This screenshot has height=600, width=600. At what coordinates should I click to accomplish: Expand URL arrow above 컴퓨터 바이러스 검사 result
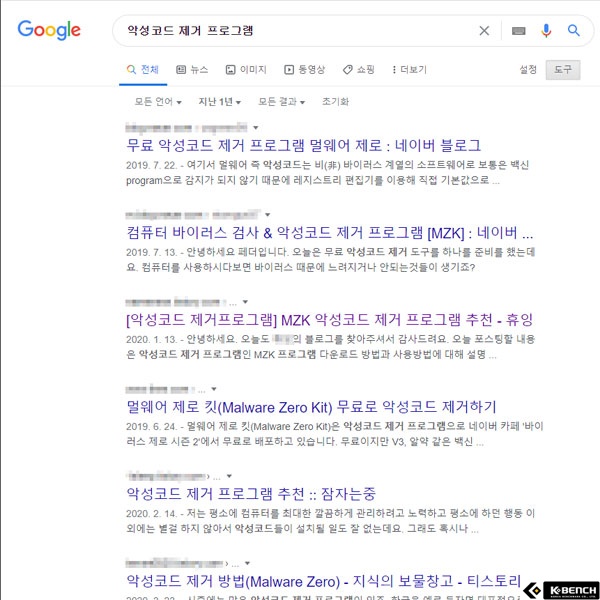pyautogui.click(x=267, y=215)
